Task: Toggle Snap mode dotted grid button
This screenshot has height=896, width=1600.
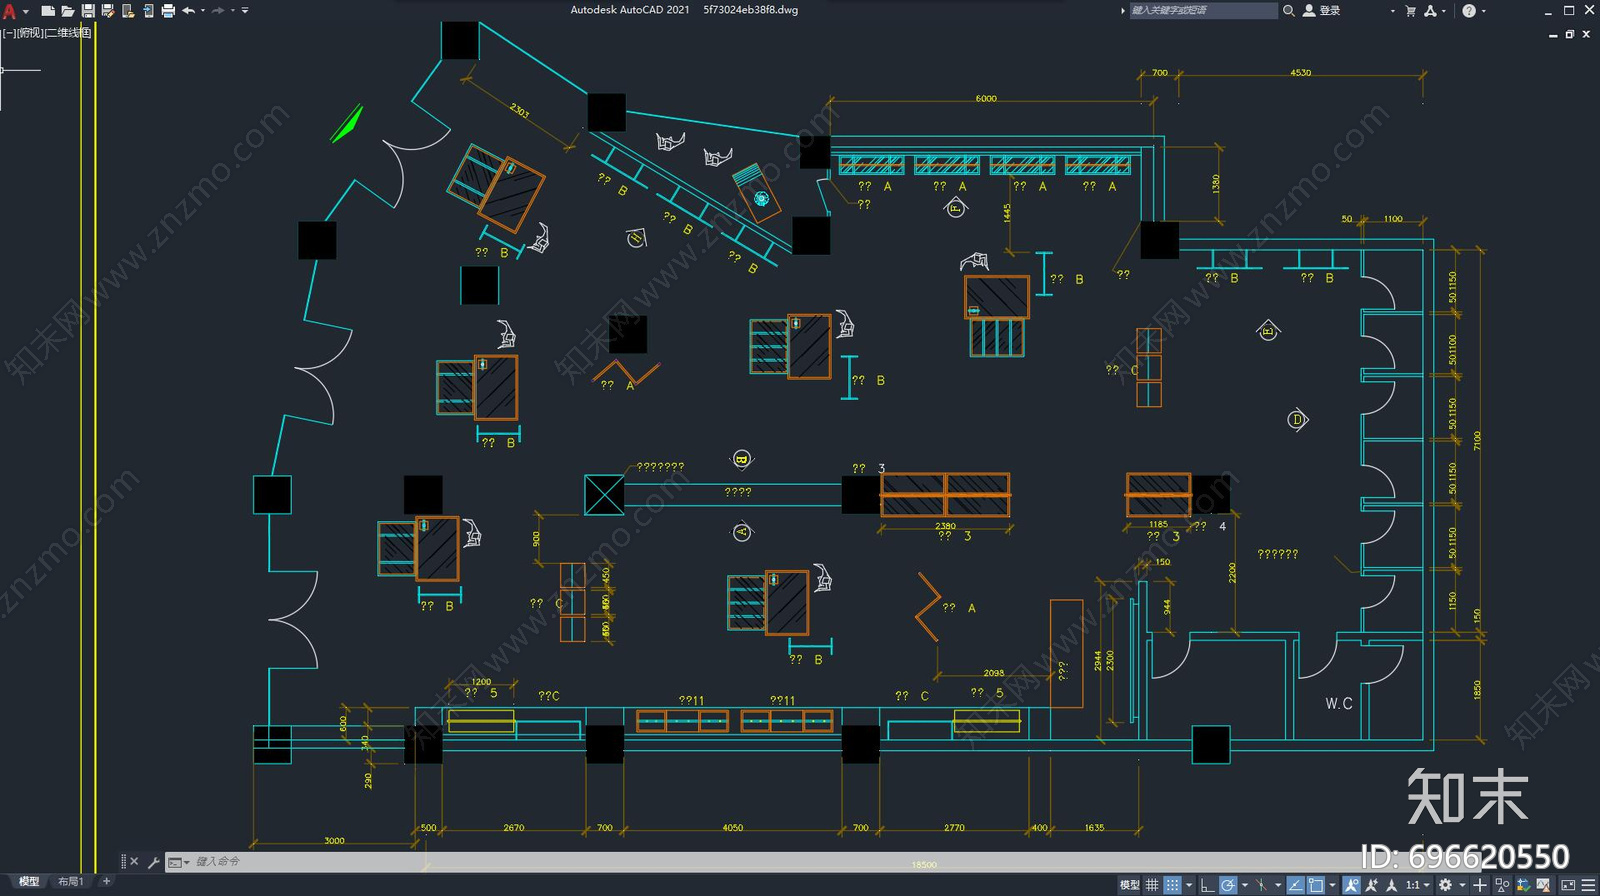Action: tap(1172, 885)
